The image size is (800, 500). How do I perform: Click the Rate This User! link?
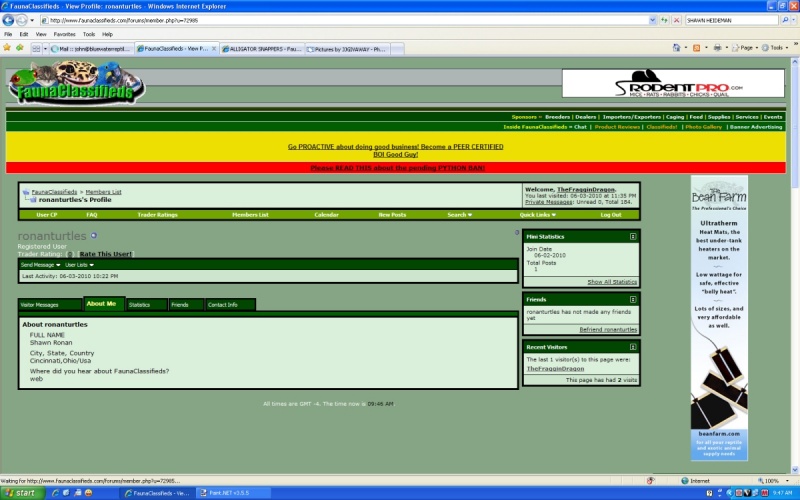[x=106, y=254]
